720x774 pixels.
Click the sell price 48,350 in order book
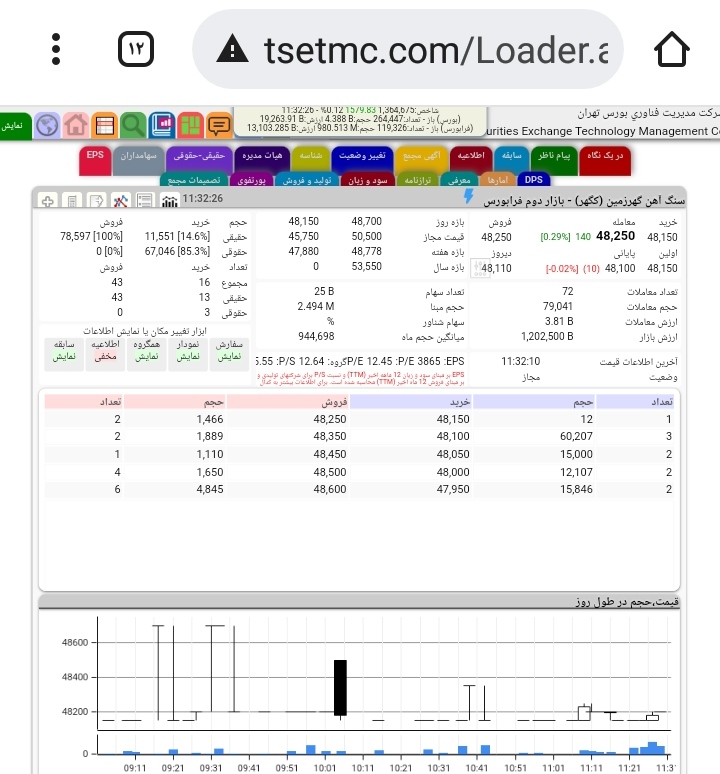point(330,436)
